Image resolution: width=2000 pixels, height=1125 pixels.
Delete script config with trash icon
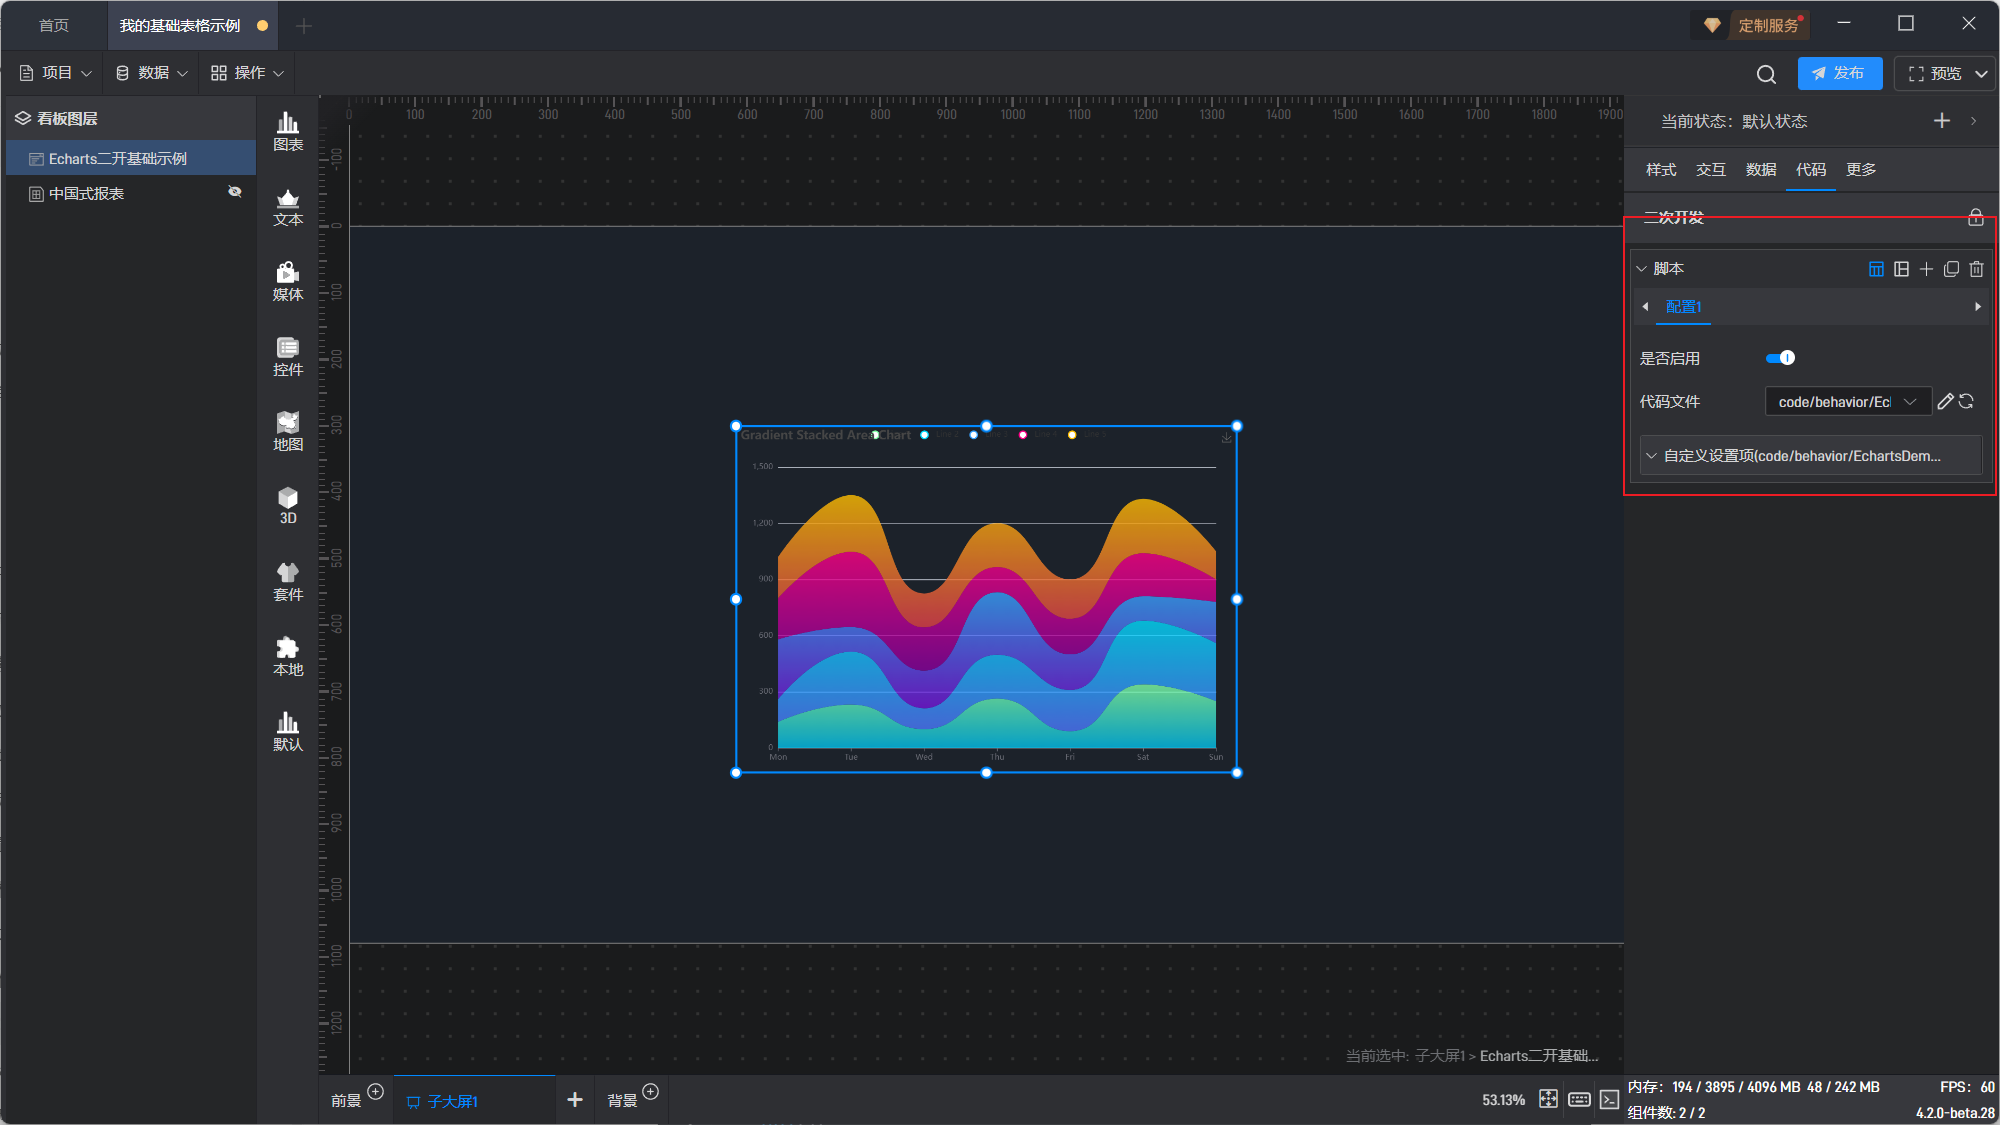pos(1976,269)
